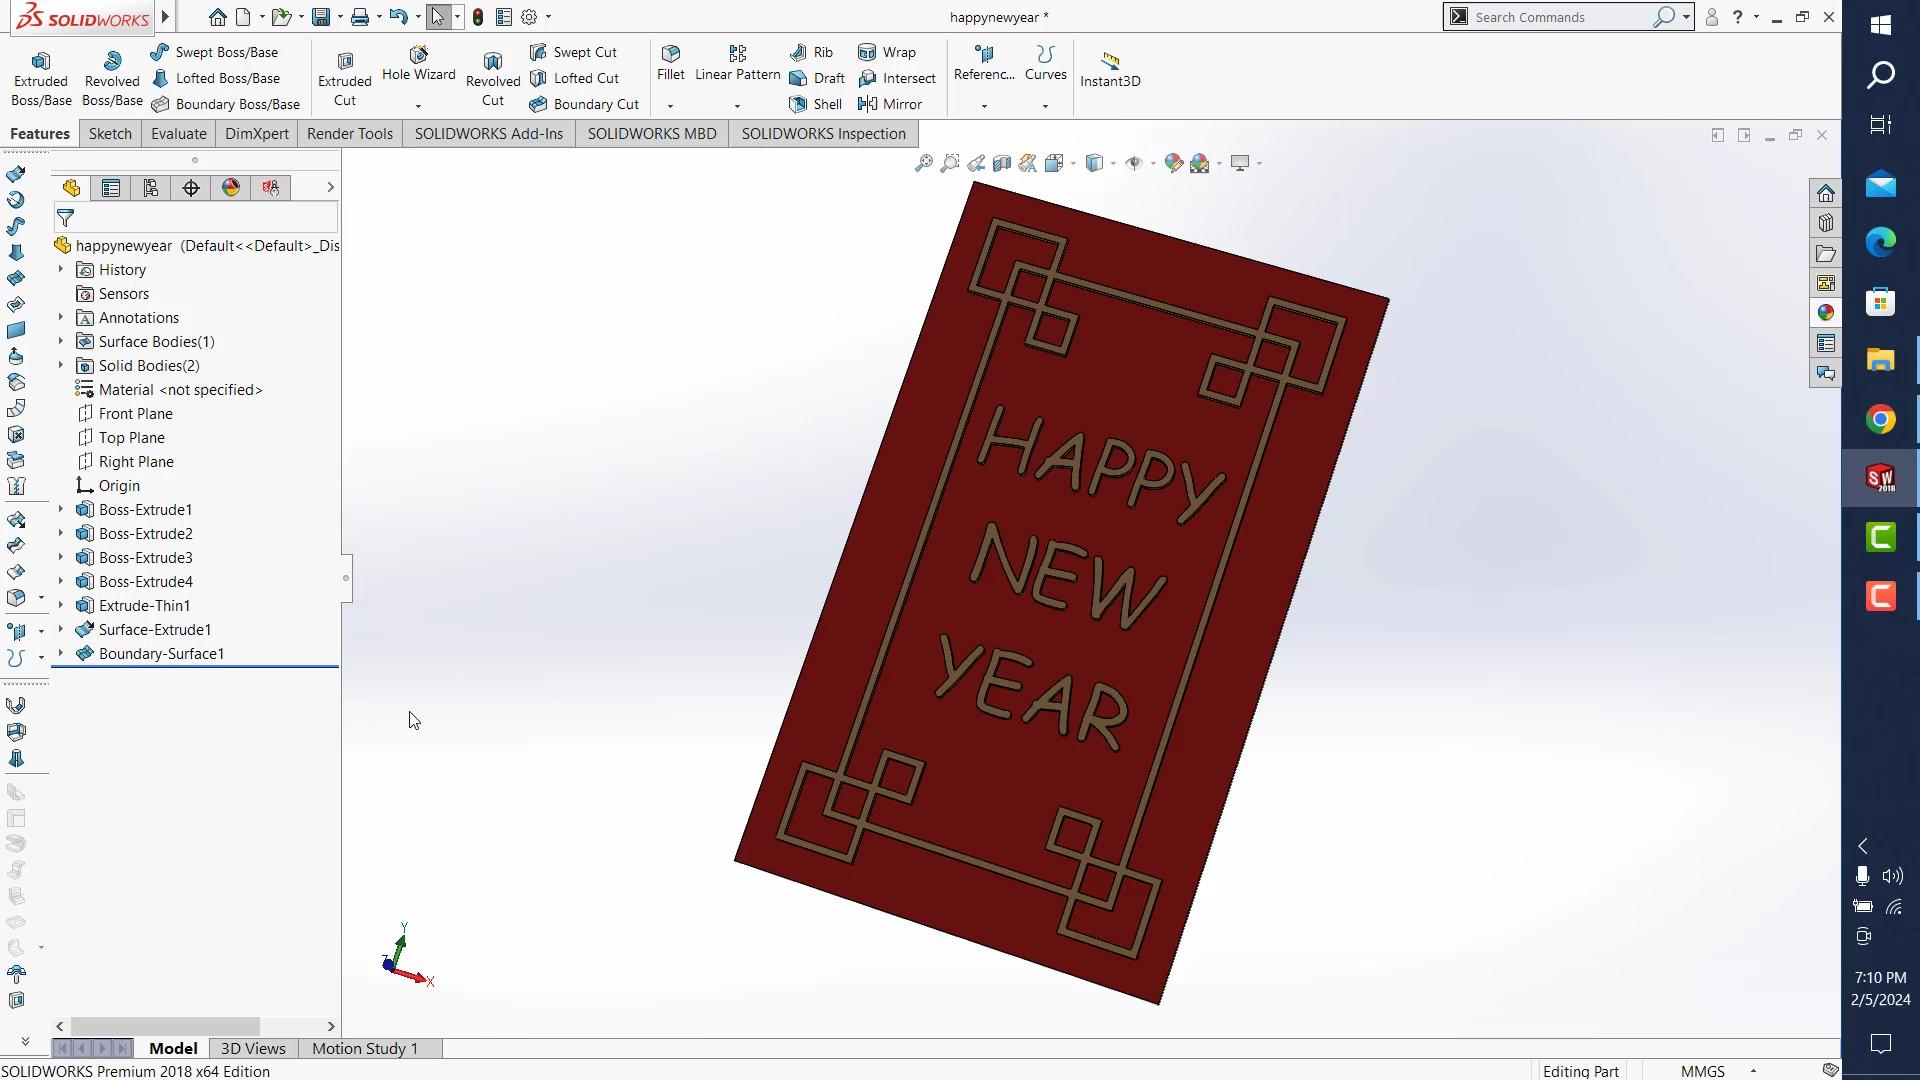Expand the Boss-Extrude1 feature node
Image resolution: width=1920 pixels, height=1080 pixels.
click(x=60, y=509)
